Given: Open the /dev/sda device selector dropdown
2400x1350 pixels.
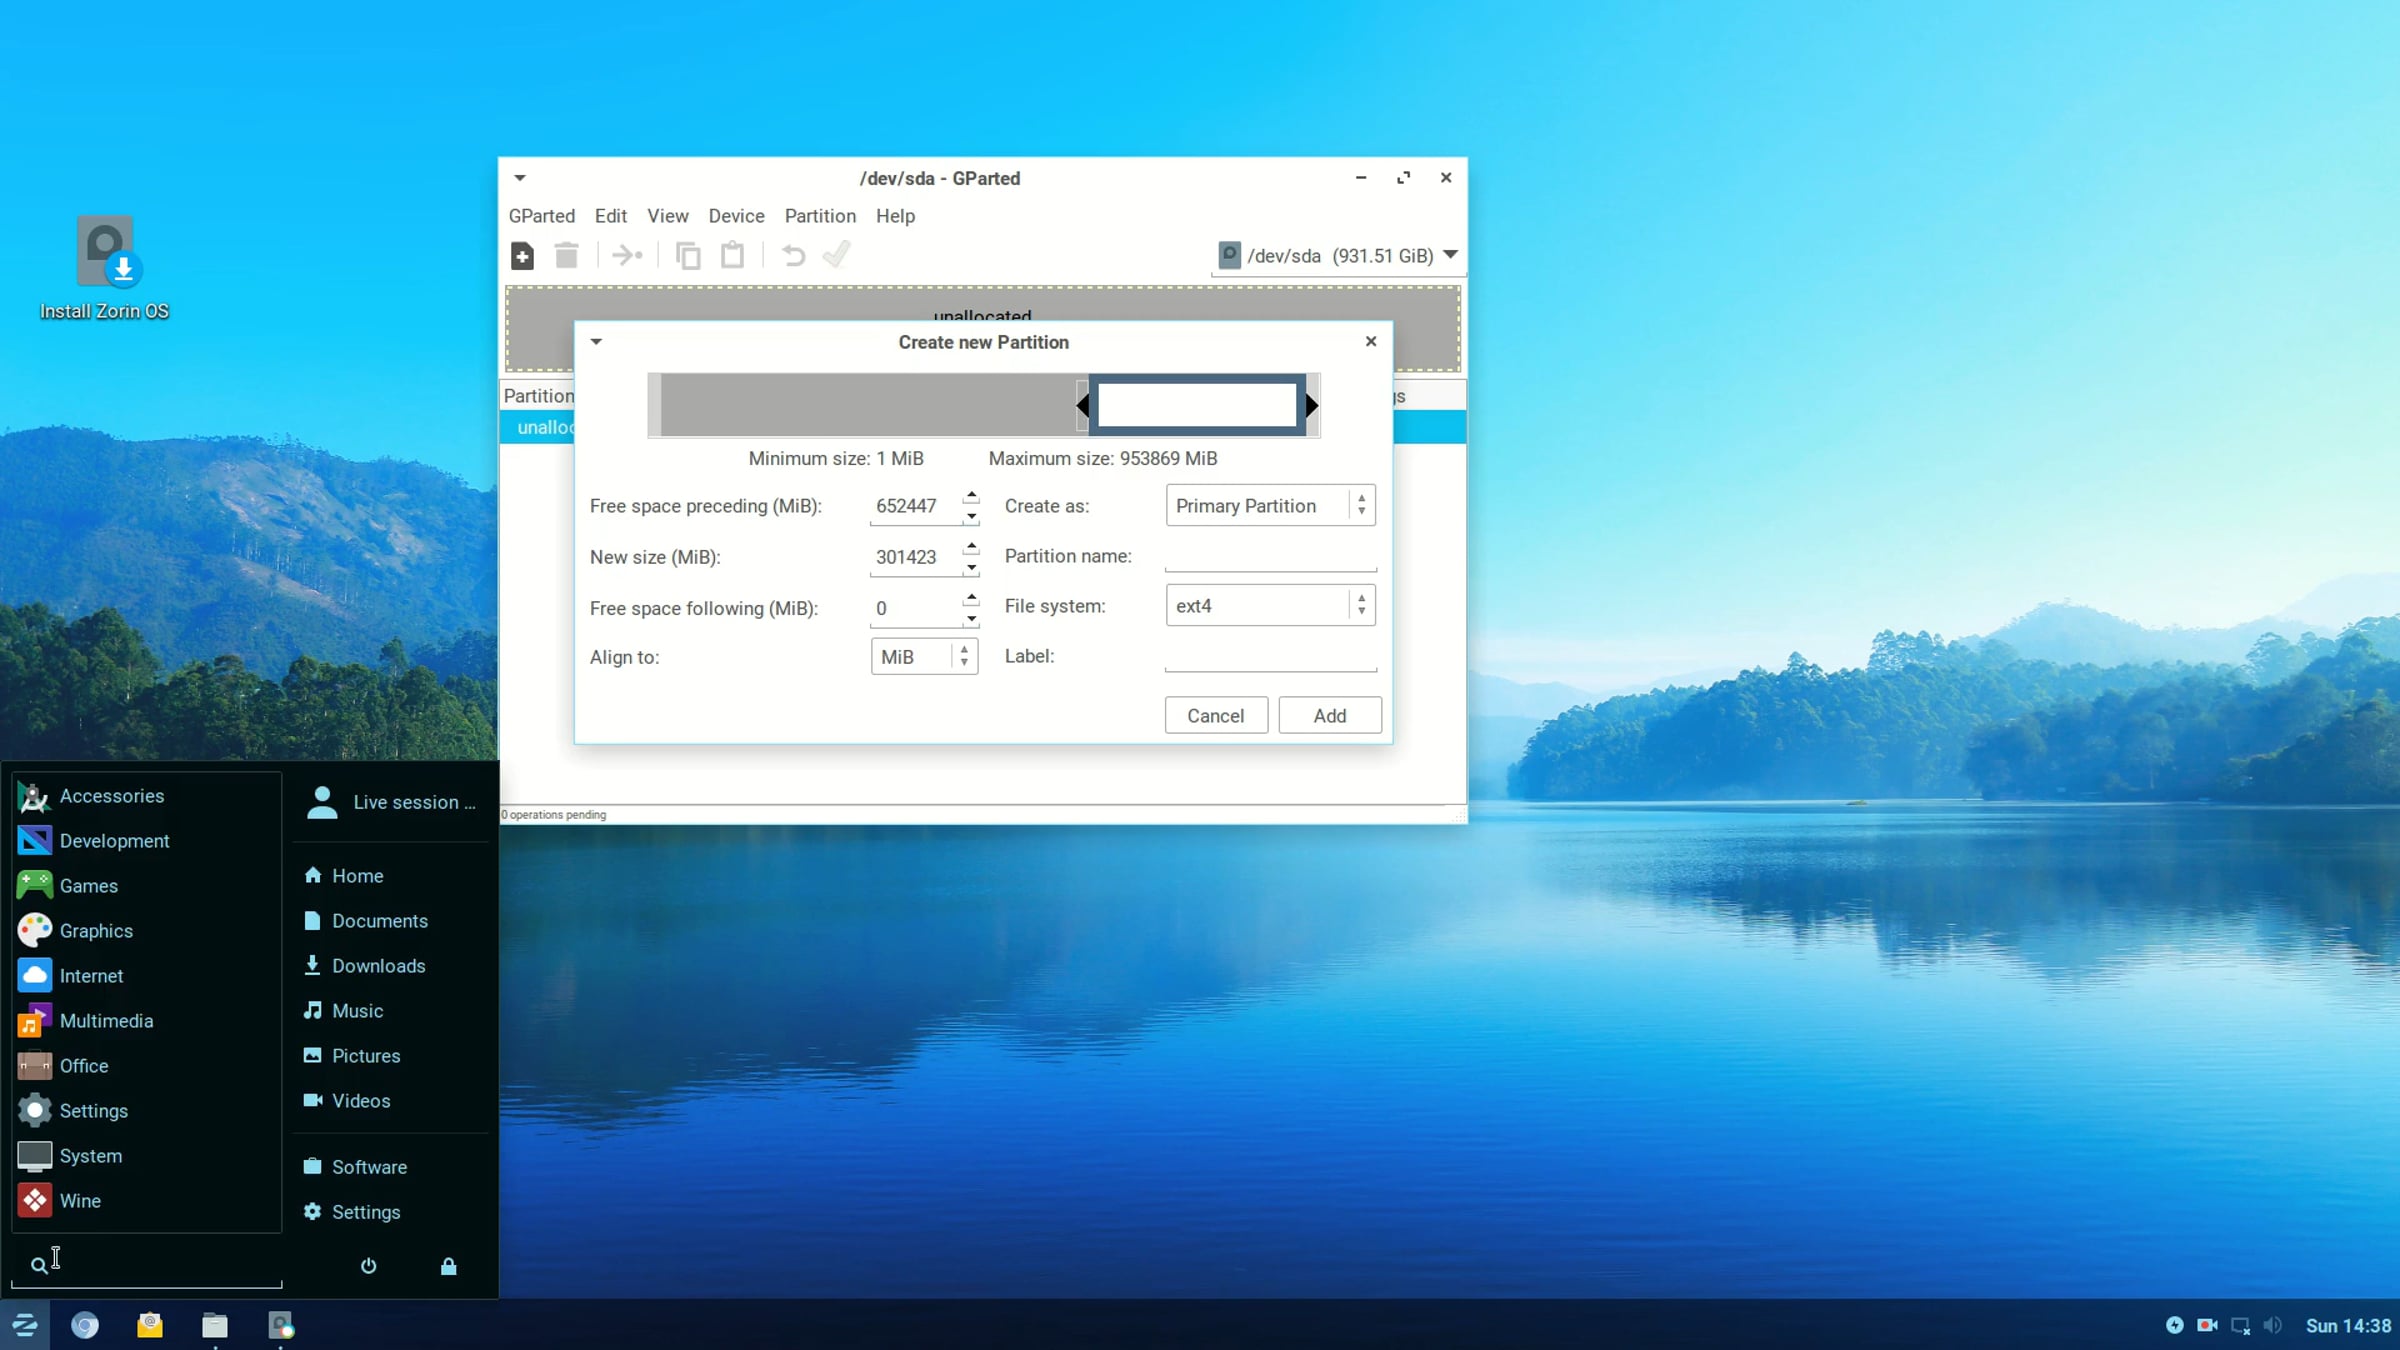Looking at the screenshot, I should point(1337,256).
